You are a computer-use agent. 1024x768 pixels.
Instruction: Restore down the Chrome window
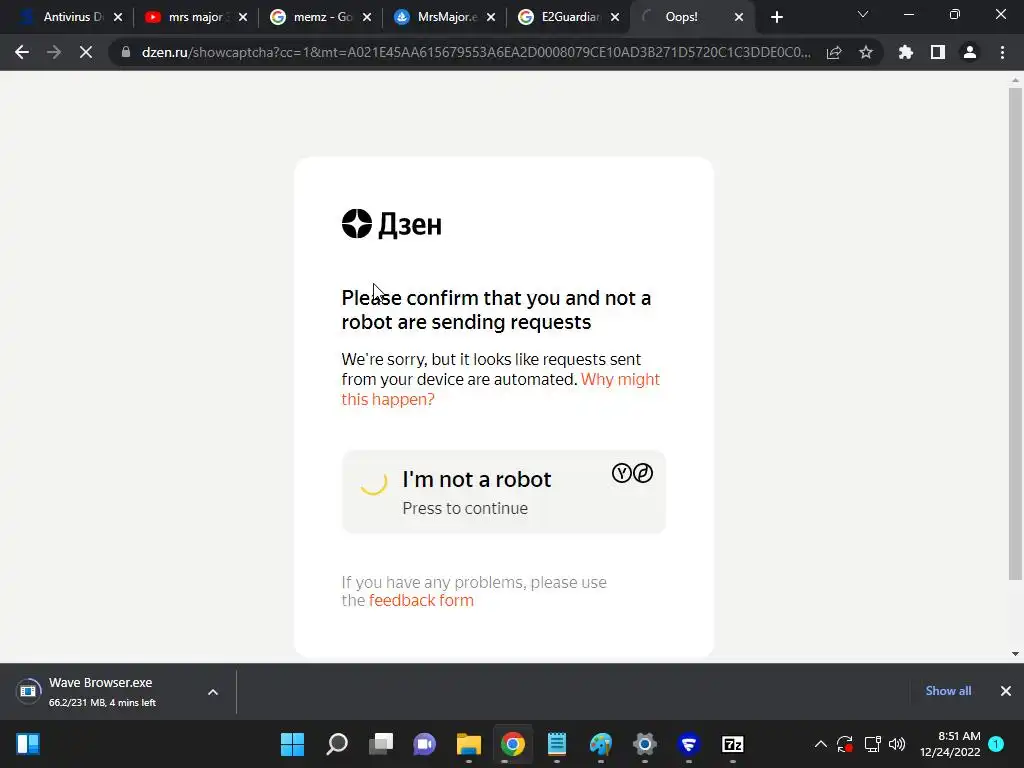point(955,14)
